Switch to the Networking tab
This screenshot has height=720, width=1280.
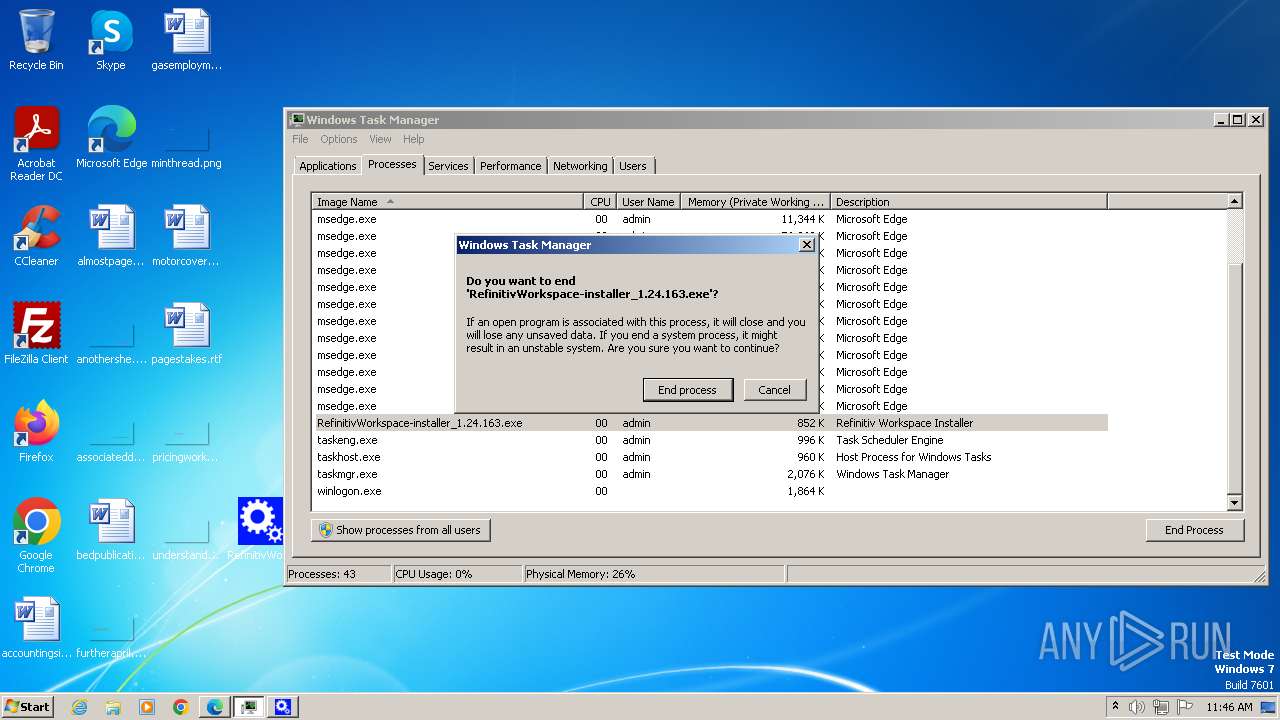click(x=580, y=166)
